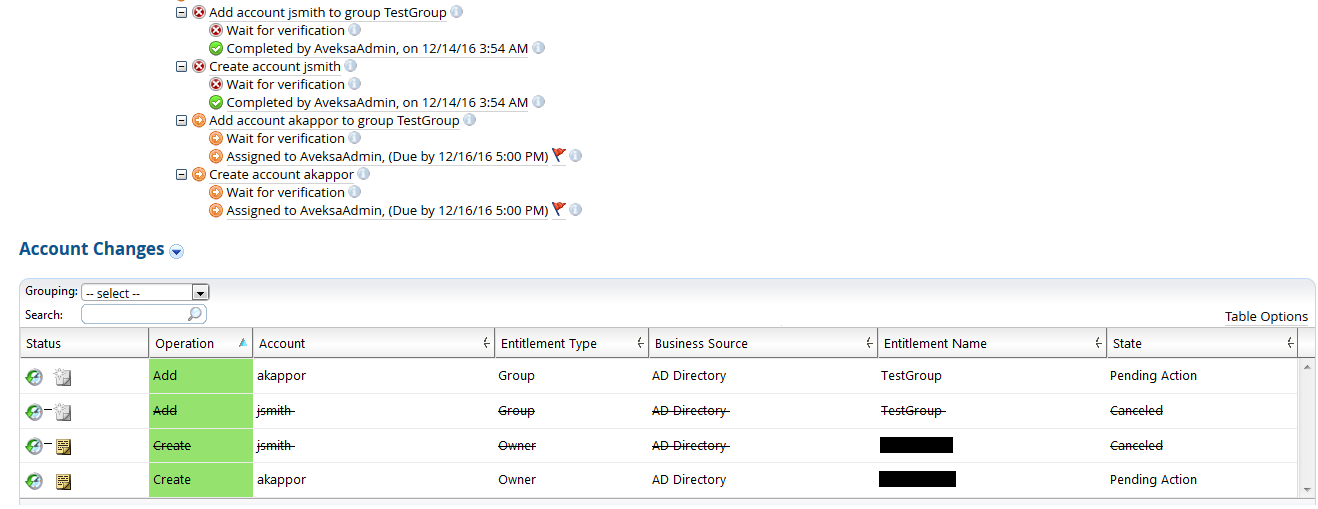
Task: Click in the Search text field
Action: [134, 314]
